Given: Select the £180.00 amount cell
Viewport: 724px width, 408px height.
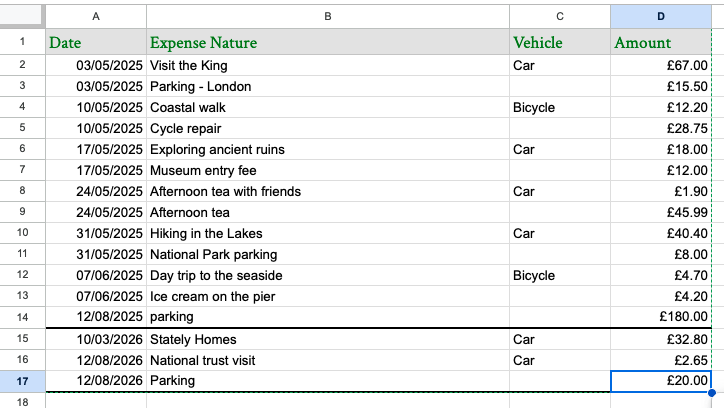Looking at the screenshot, I should pyautogui.click(x=660, y=317).
